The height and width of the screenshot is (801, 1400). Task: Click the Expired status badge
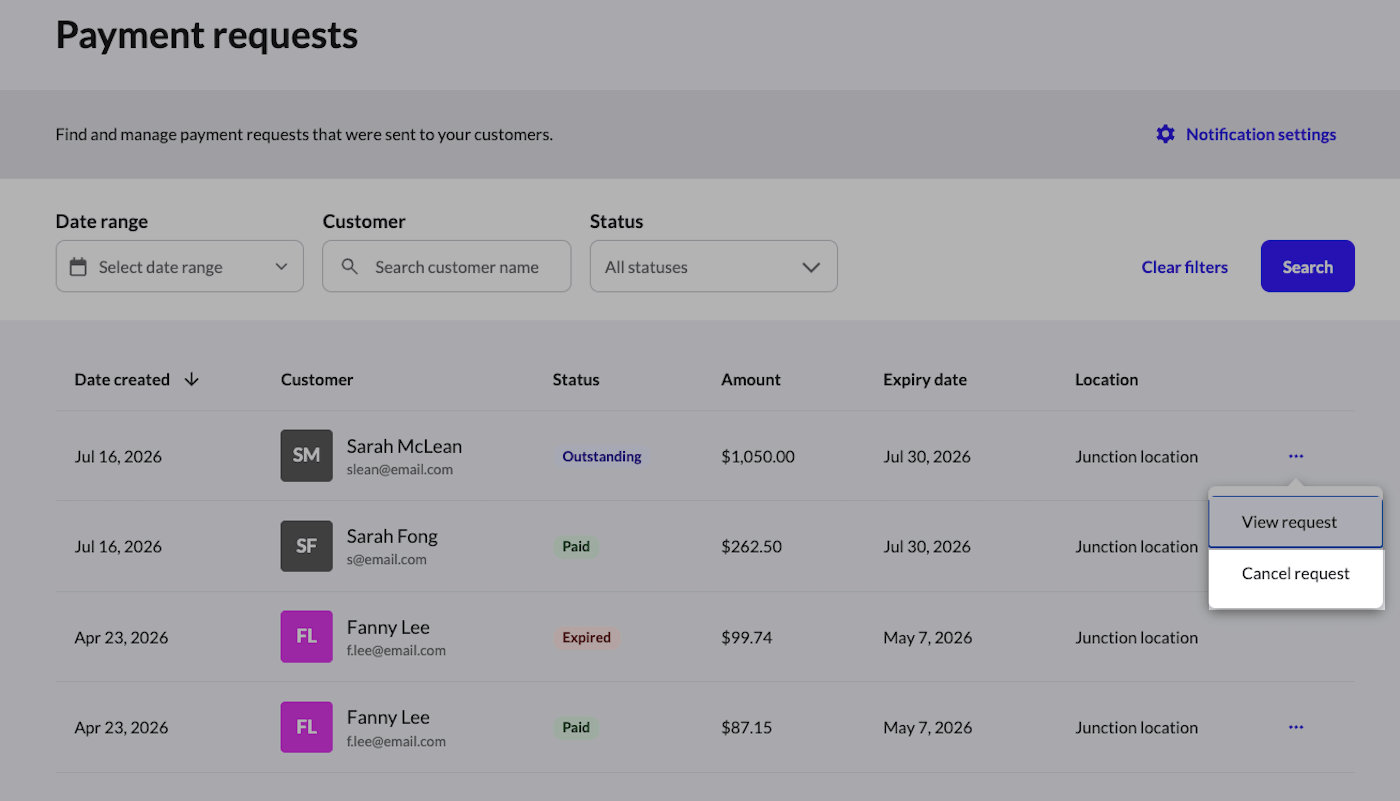(586, 637)
